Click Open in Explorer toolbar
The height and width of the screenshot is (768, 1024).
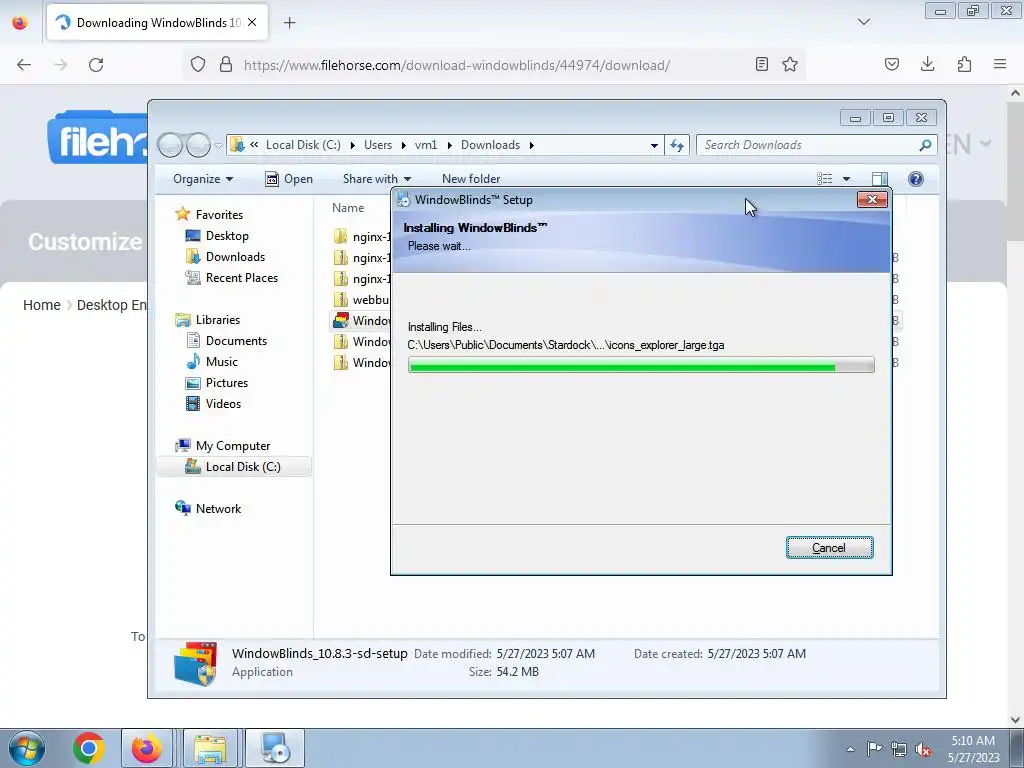click(x=289, y=179)
